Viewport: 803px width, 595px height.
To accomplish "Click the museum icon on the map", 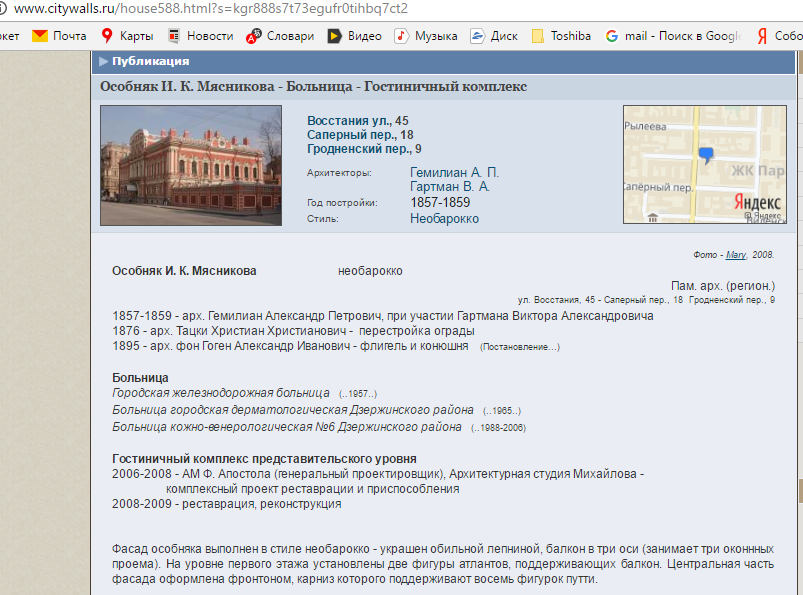I will [x=652, y=218].
